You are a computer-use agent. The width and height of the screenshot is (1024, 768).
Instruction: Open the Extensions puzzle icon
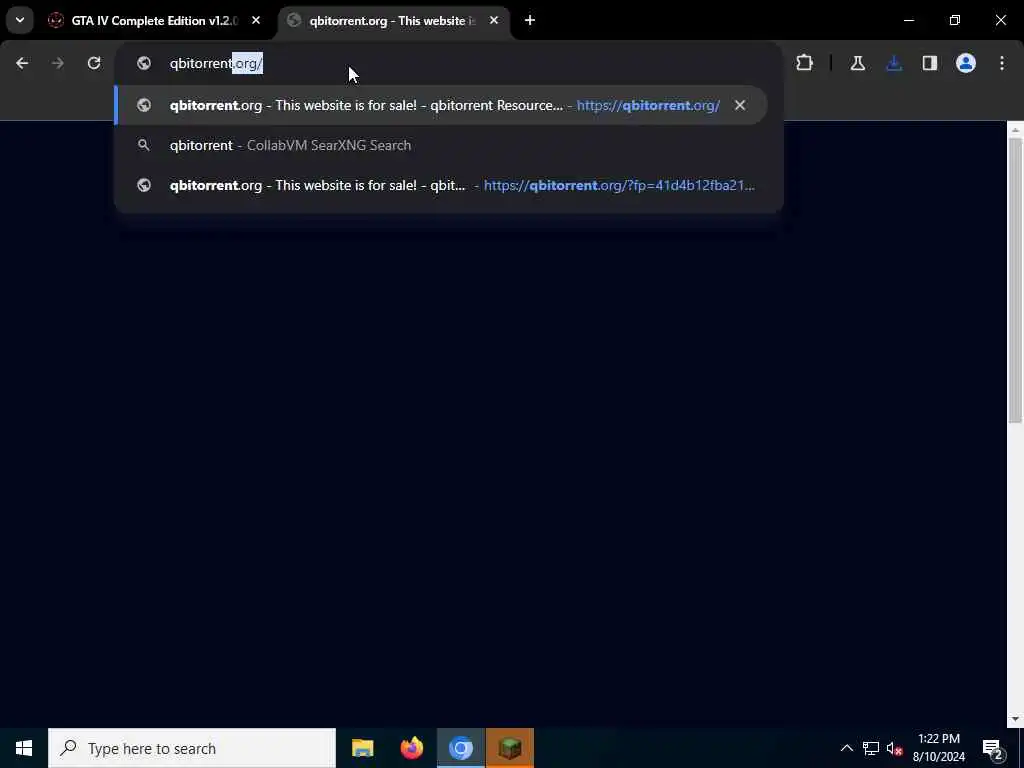tap(805, 63)
